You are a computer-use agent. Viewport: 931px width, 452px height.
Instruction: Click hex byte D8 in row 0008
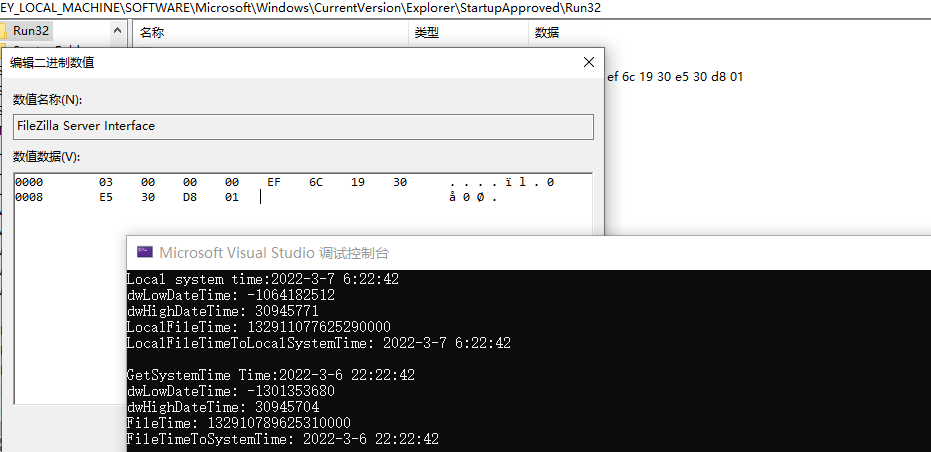click(x=189, y=197)
